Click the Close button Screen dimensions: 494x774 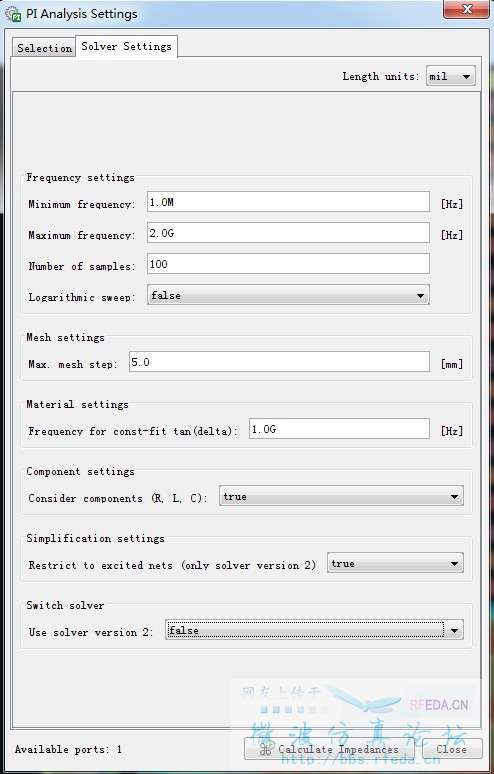(452, 749)
